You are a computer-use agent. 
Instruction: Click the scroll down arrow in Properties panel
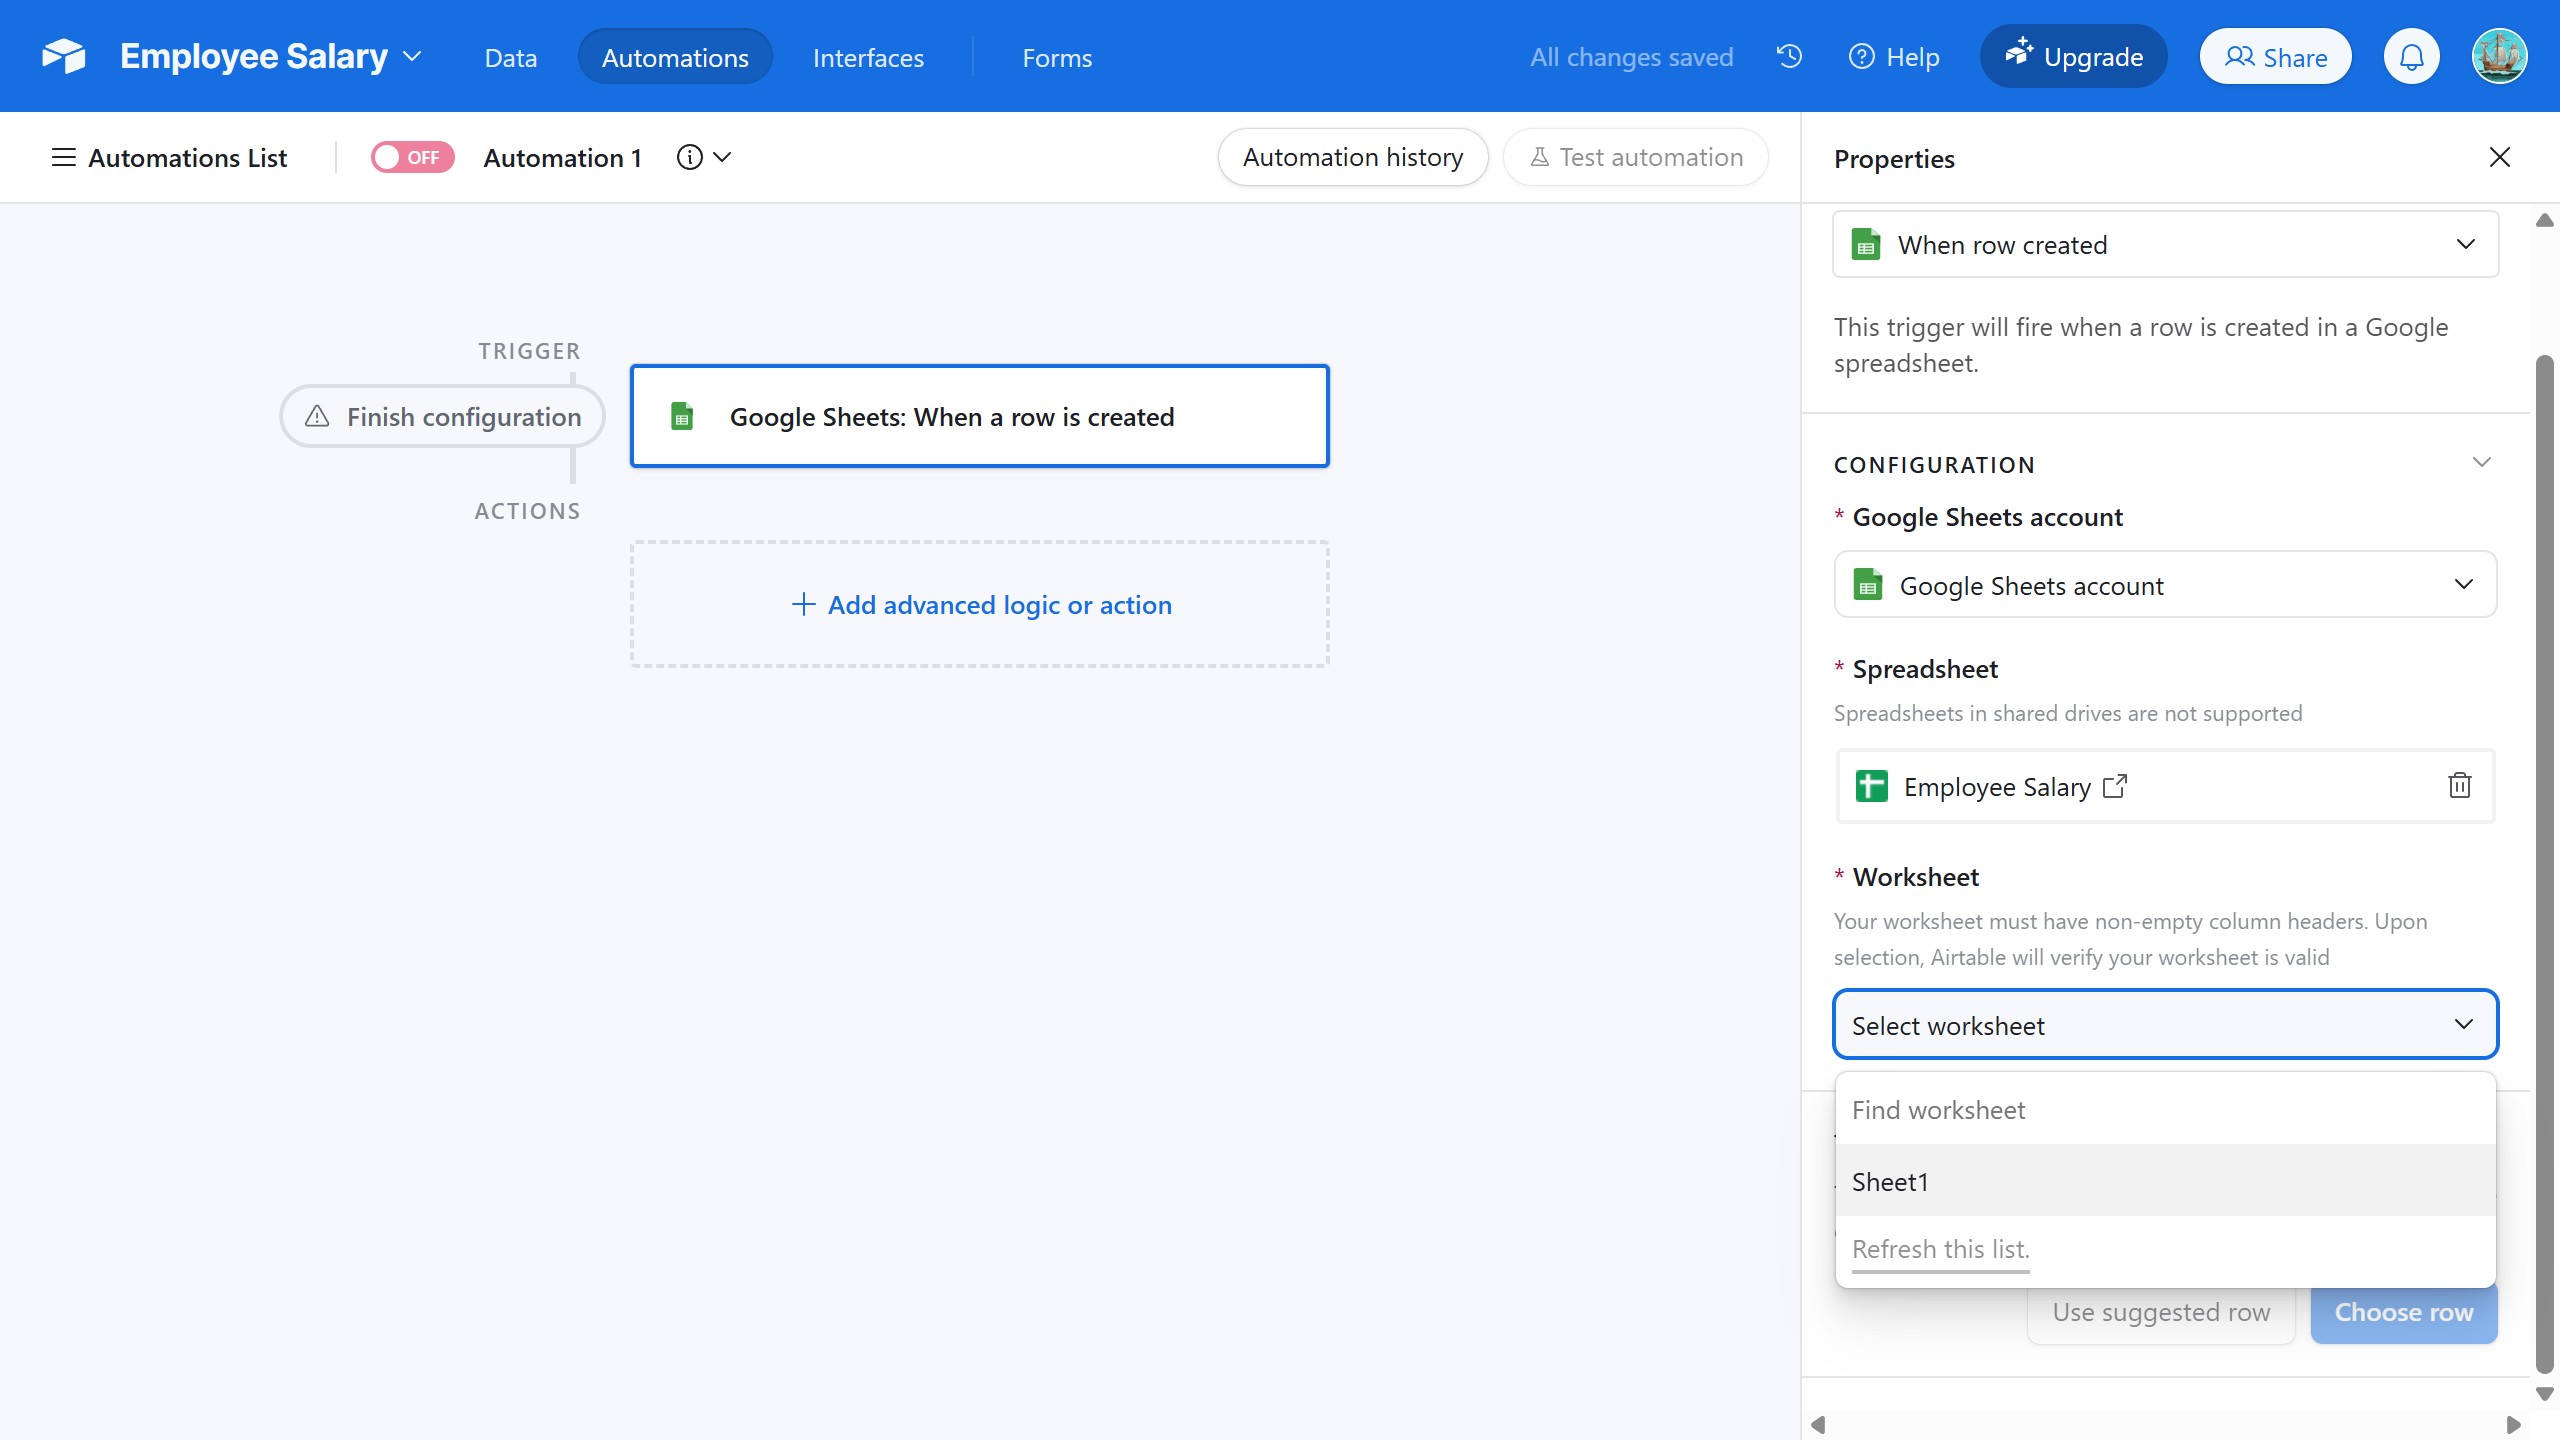2545,1394
